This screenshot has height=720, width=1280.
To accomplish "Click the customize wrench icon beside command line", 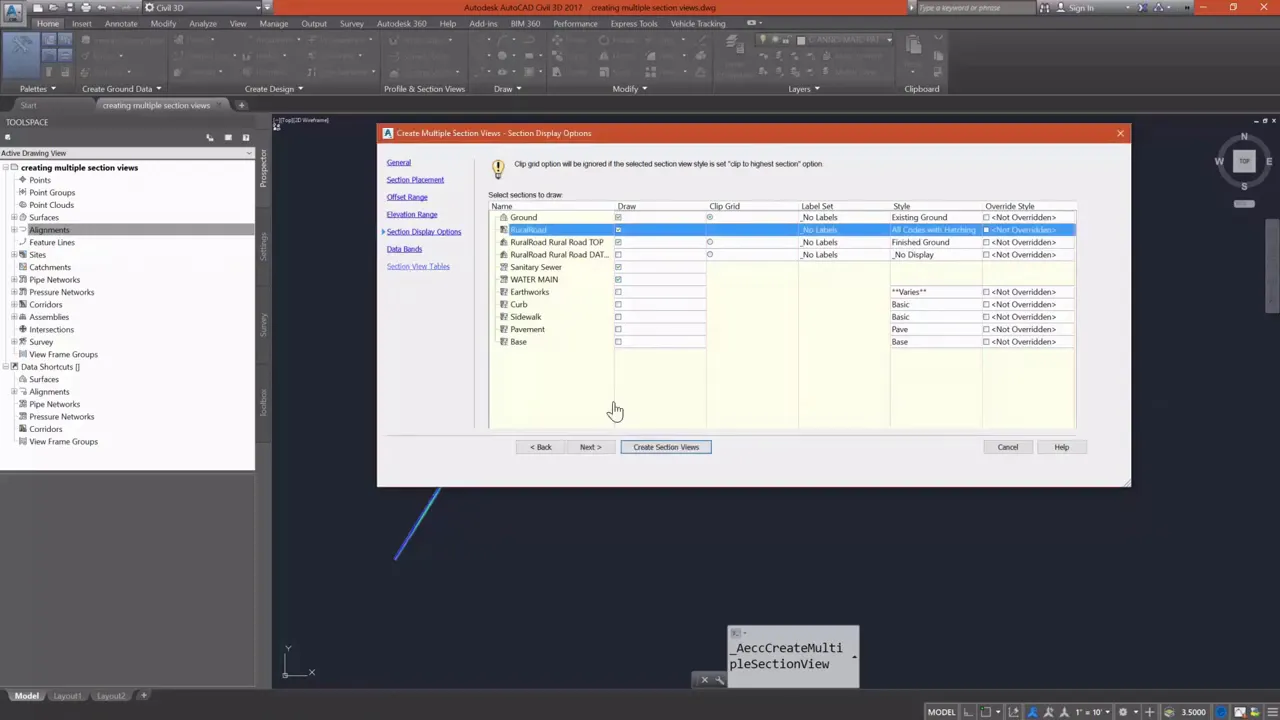I will [x=719, y=680].
